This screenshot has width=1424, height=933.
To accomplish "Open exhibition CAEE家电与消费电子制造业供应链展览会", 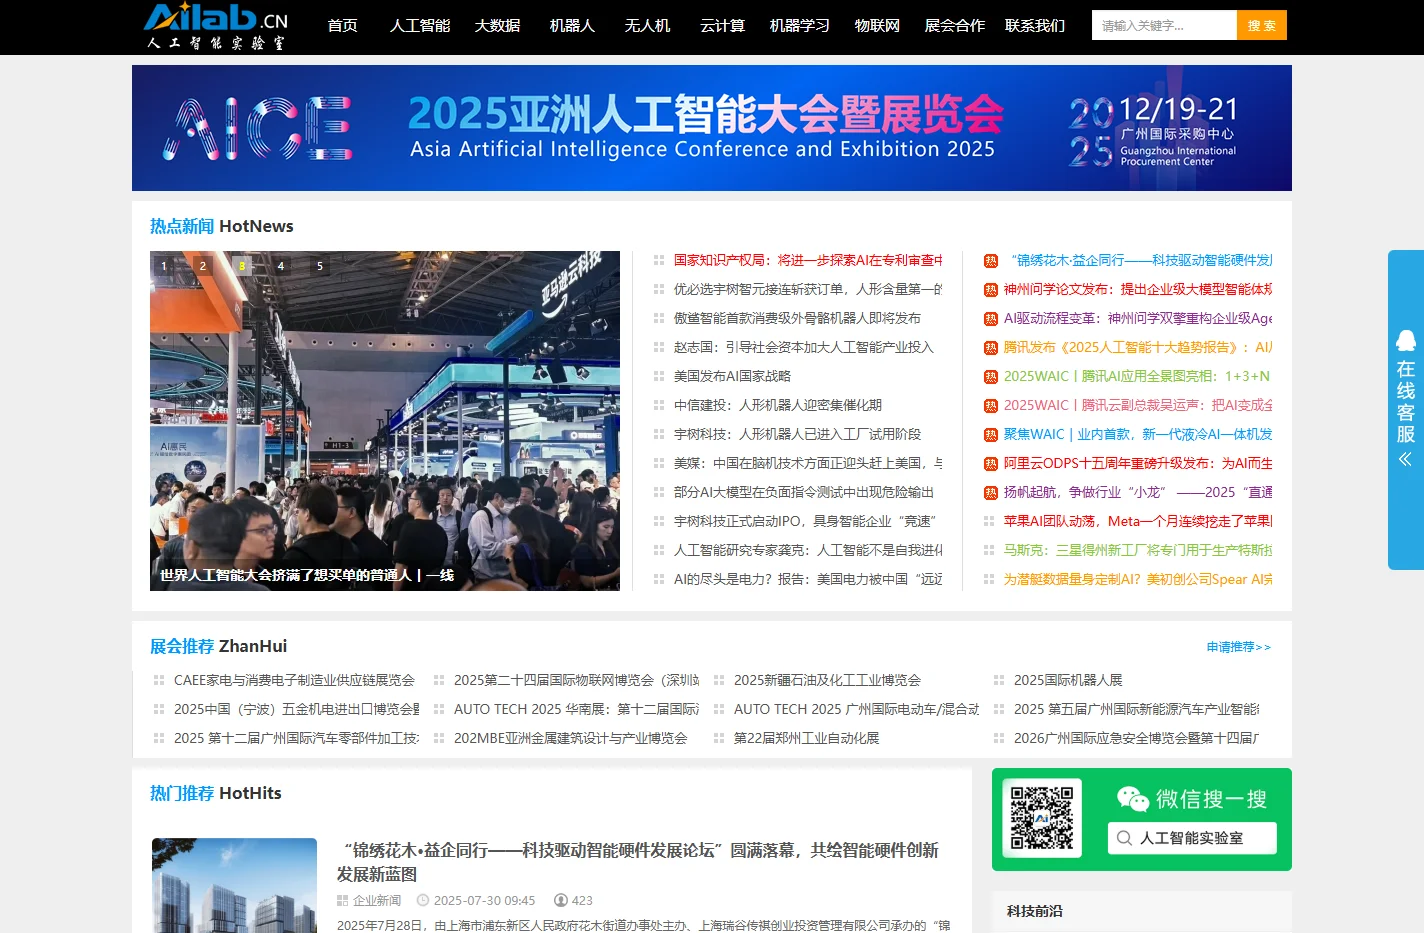I will click(294, 680).
